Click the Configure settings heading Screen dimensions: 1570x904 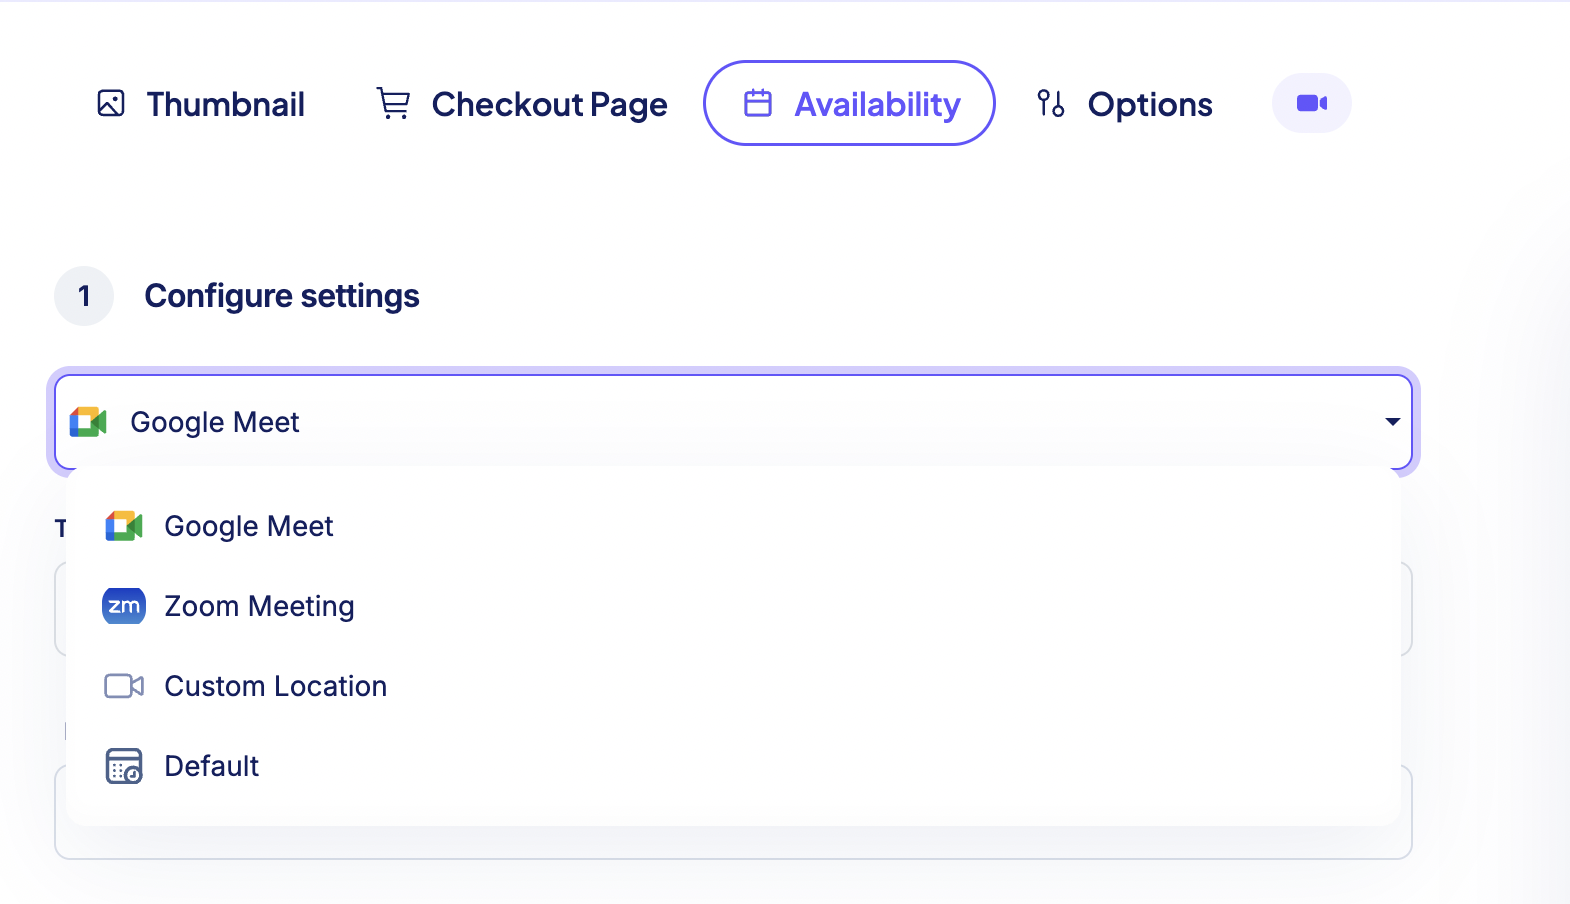[282, 296]
